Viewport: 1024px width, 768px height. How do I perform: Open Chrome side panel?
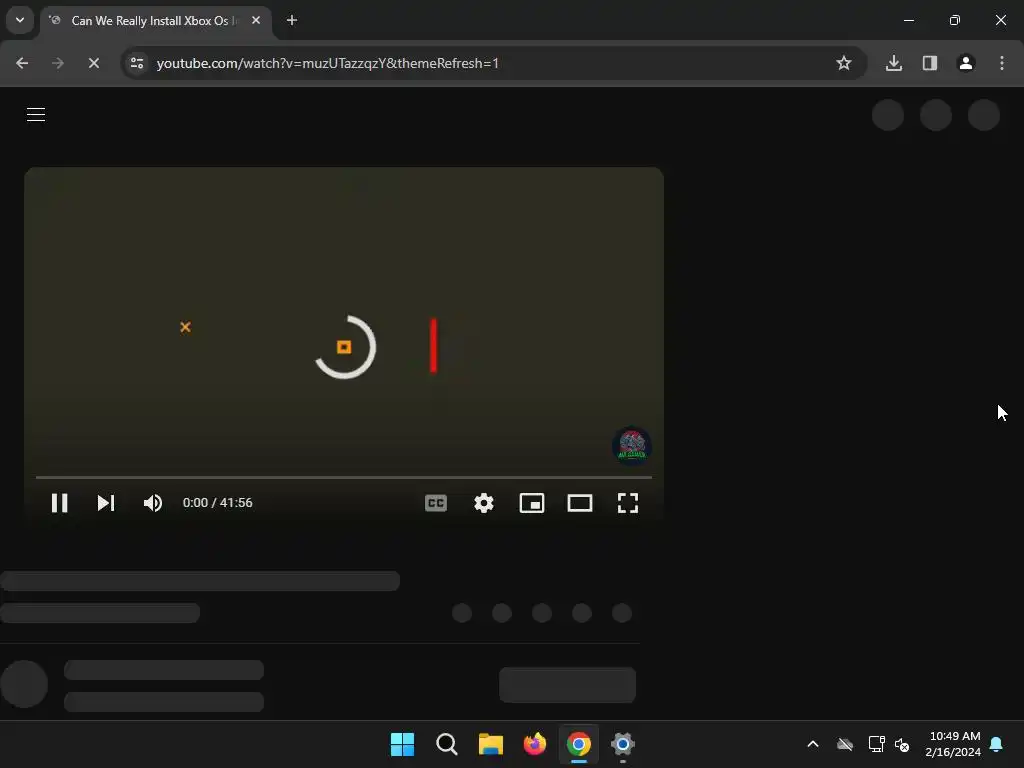(930, 63)
